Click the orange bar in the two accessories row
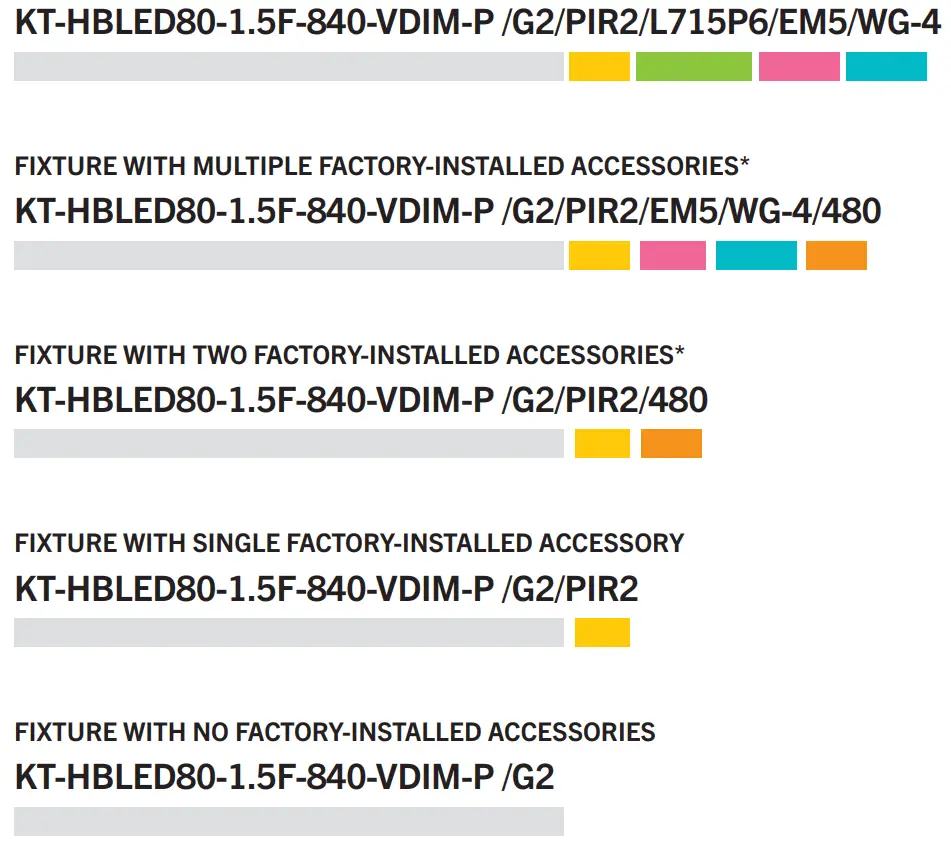Screen dimensions: 951x841 point(671,444)
